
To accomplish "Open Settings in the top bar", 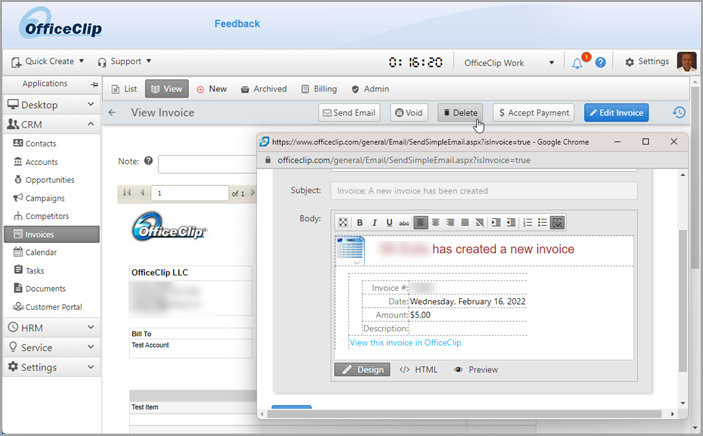I will coord(647,61).
